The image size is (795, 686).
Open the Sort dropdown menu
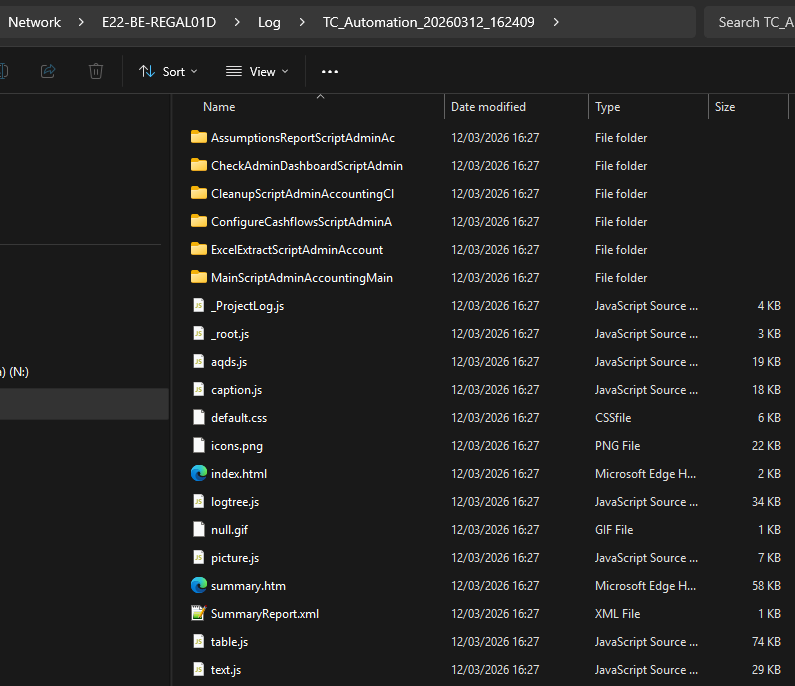click(x=168, y=71)
